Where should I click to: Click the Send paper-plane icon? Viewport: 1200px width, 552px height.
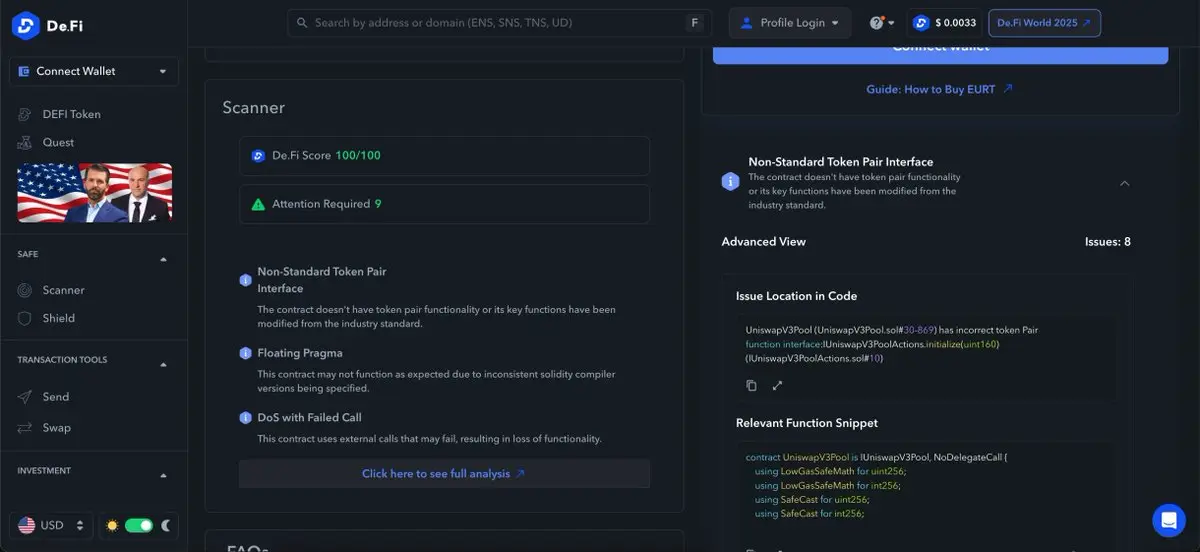(25, 397)
